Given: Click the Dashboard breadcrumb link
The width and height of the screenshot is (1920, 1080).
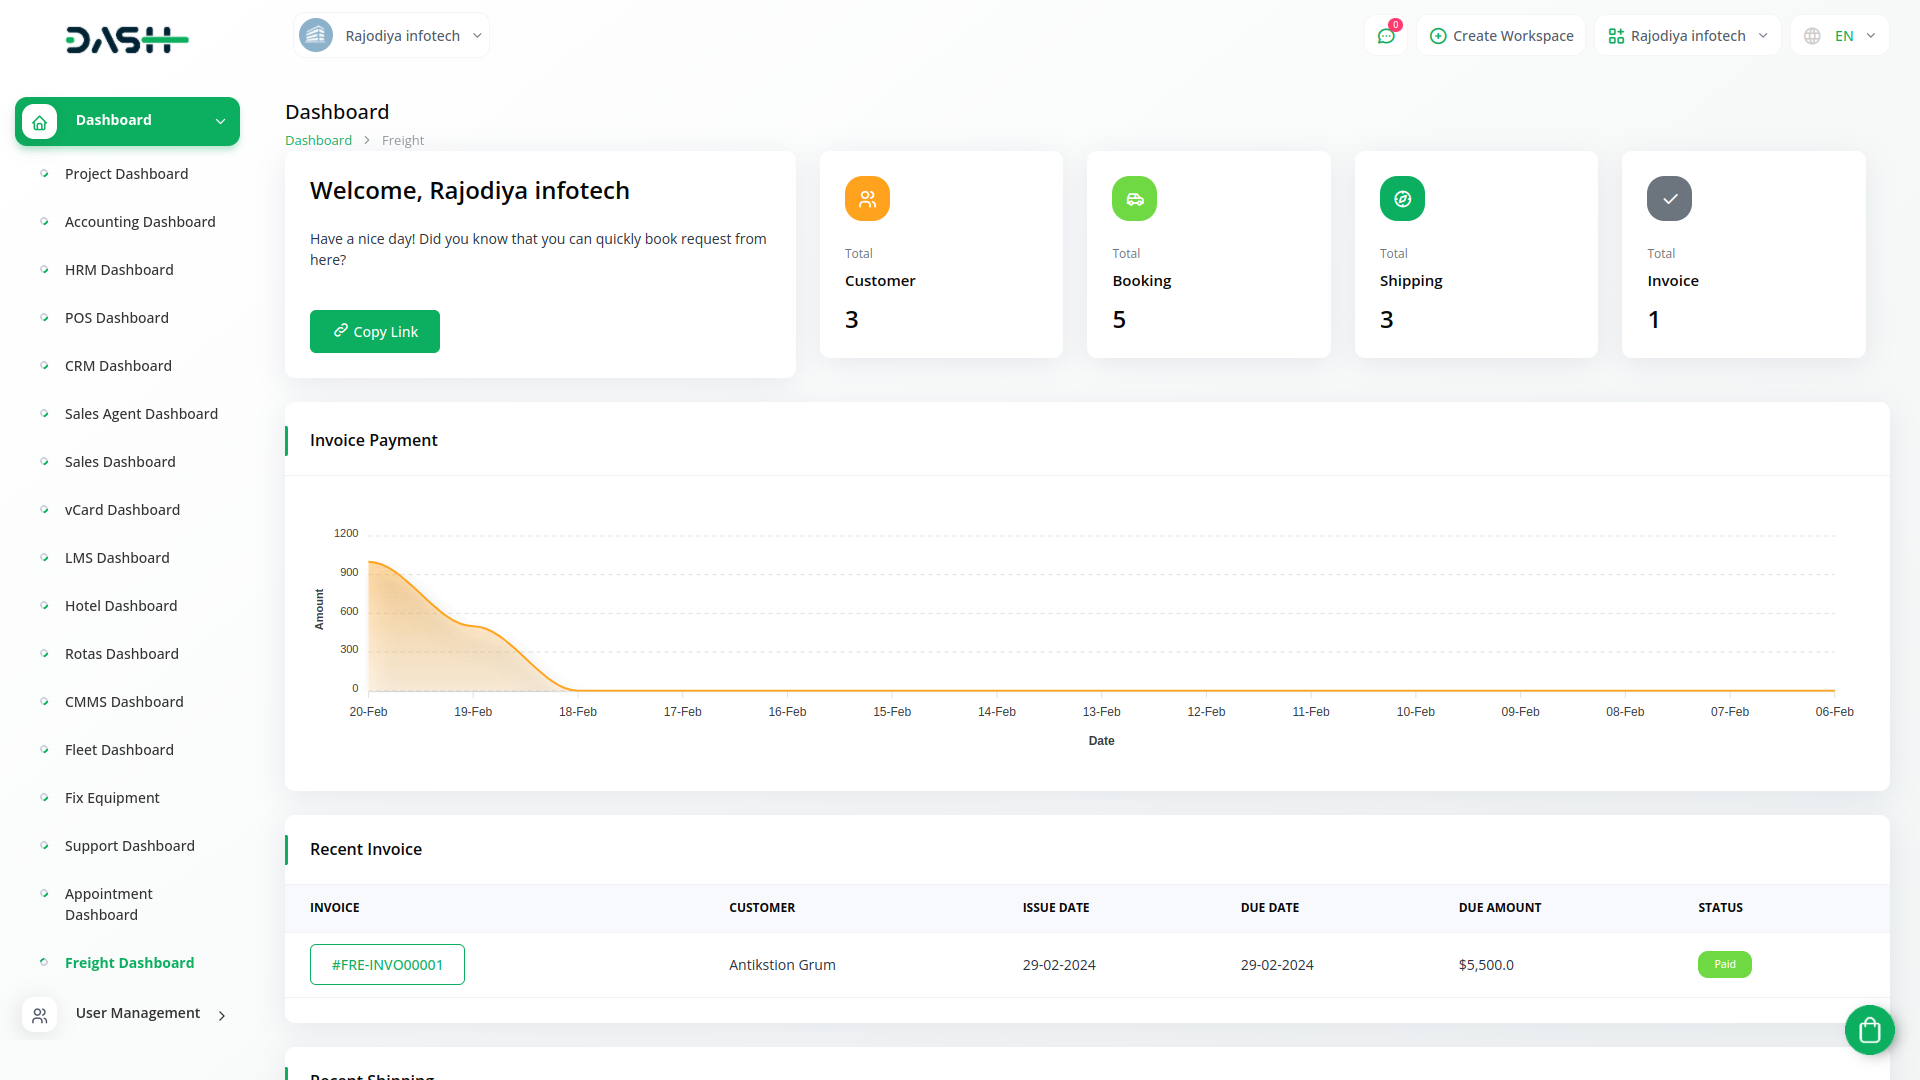Looking at the screenshot, I should point(318,141).
